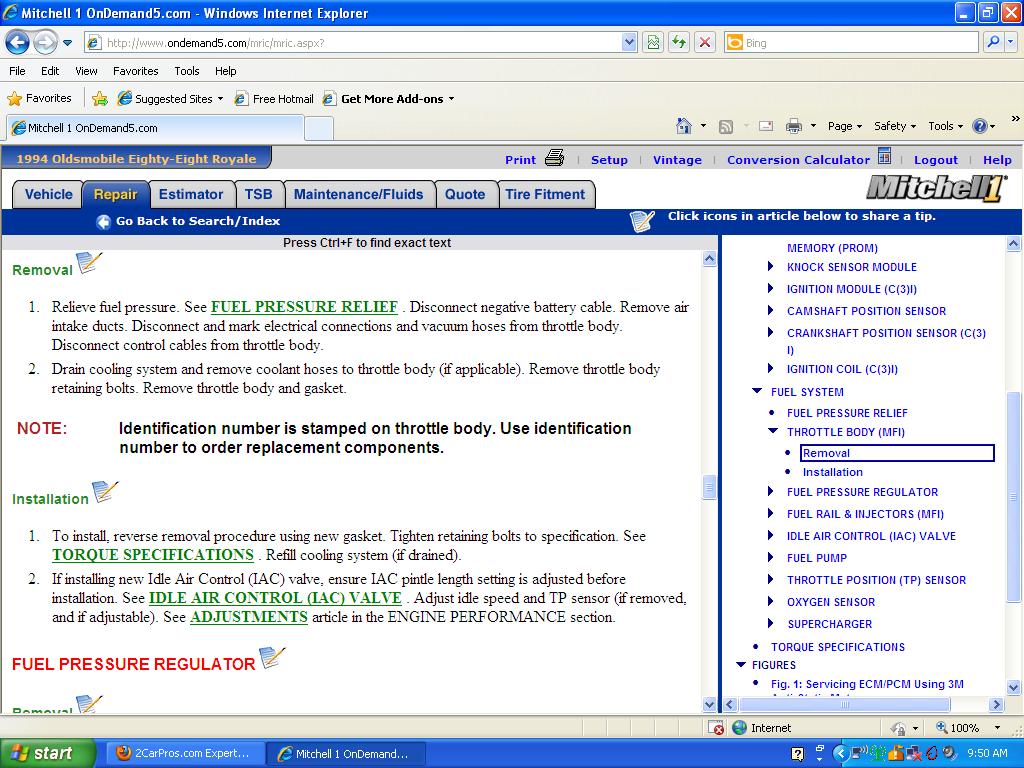Click the 1994 Oldsmobile Eighty-Eight Royale vehicle label
Image resolution: width=1024 pixels, height=768 pixels.
point(136,159)
